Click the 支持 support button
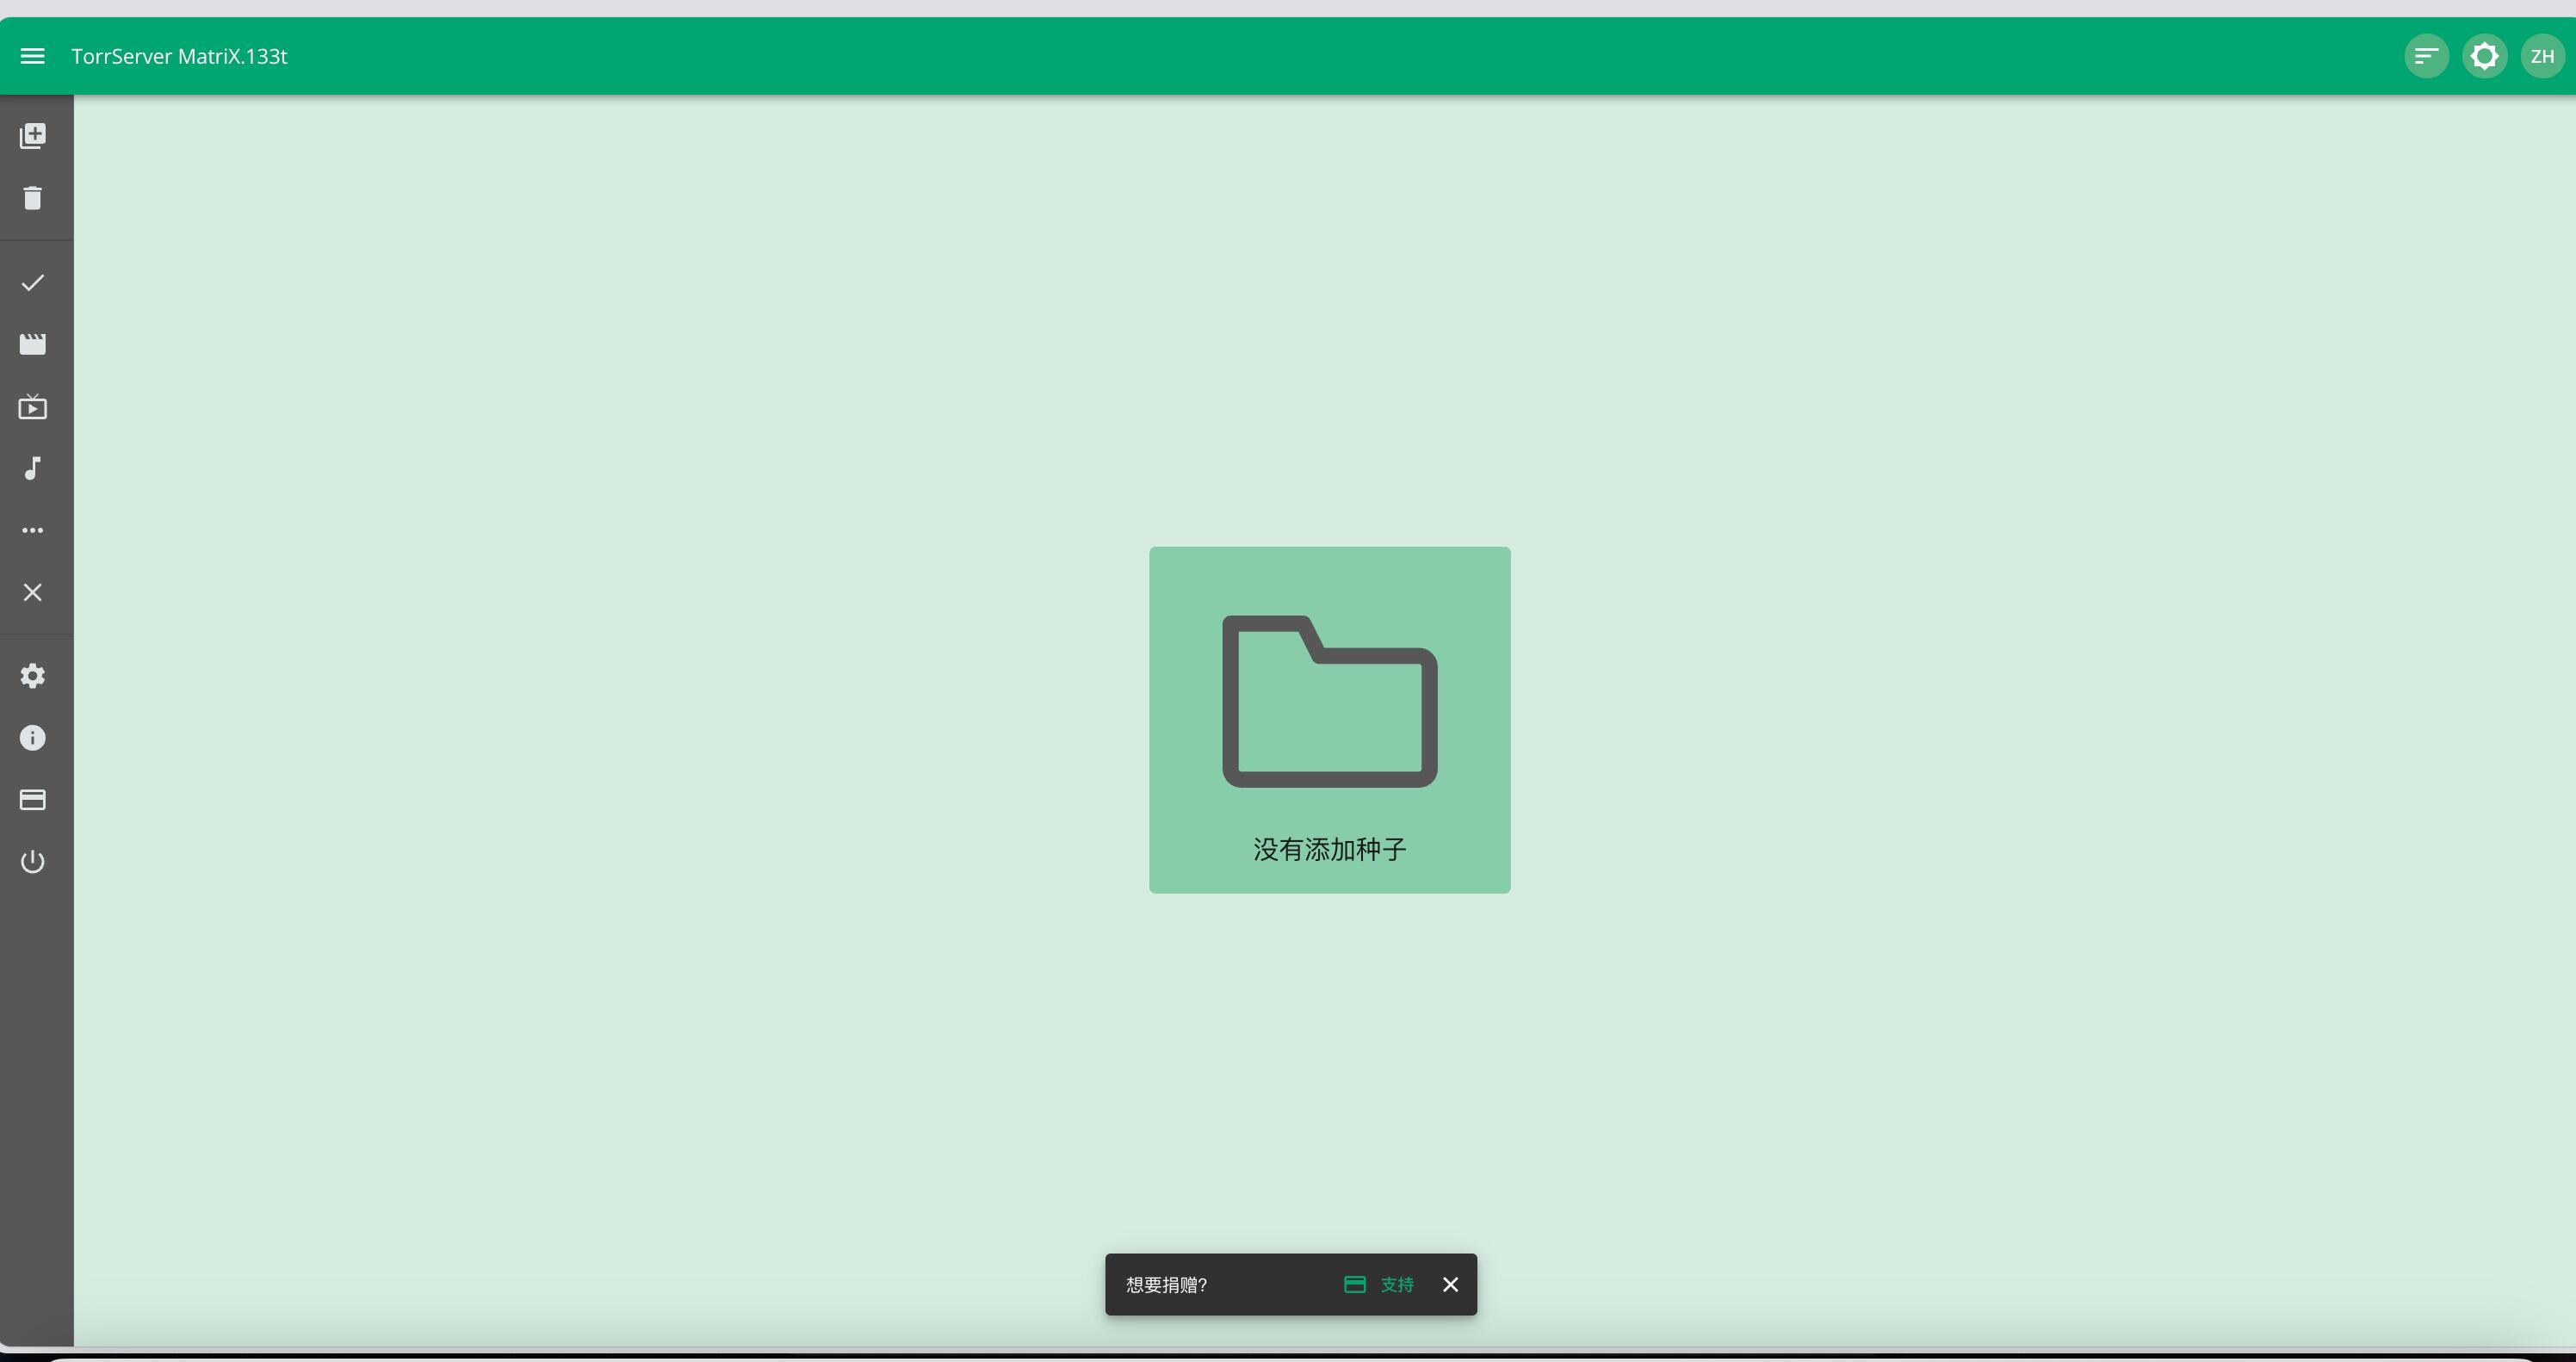Viewport: 2576px width, 1362px height. pyautogui.click(x=1379, y=1284)
